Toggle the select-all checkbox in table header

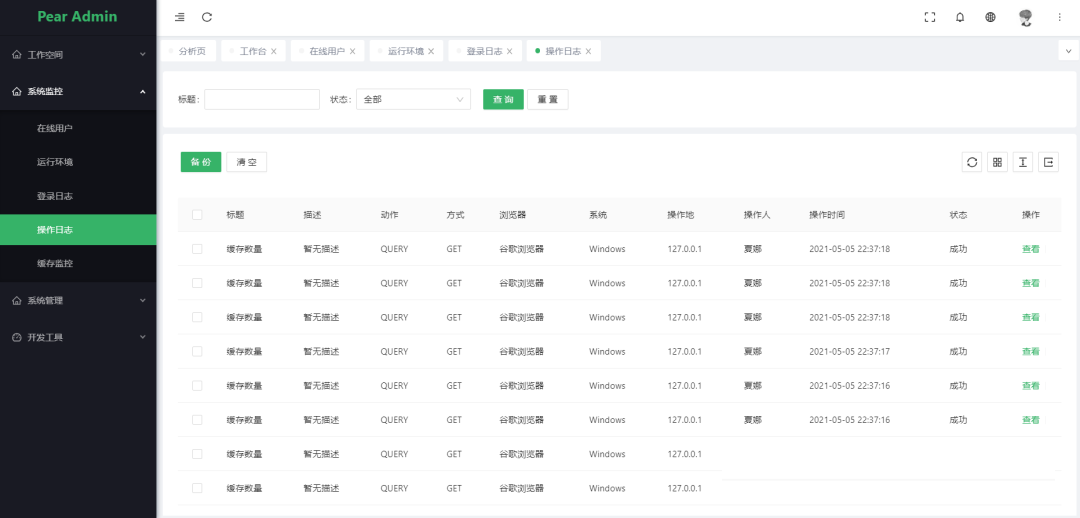197,215
